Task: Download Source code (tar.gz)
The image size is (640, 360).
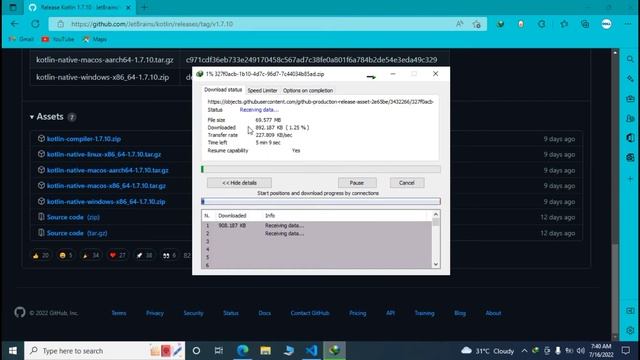Action: [x=77, y=233]
